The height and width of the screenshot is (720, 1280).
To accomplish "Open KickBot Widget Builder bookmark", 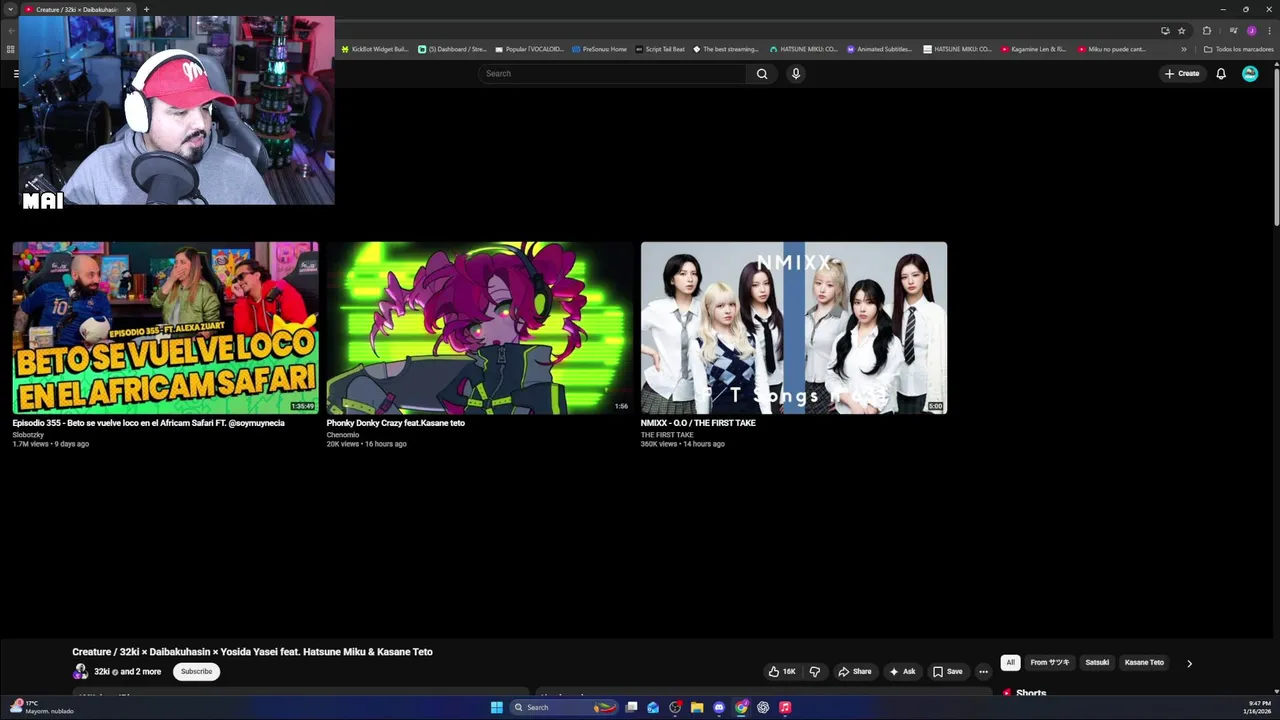I will [x=375, y=49].
